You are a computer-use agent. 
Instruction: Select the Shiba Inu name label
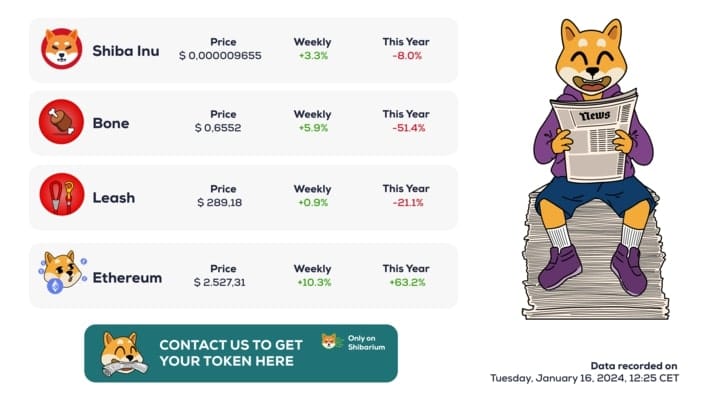coord(126,50)
